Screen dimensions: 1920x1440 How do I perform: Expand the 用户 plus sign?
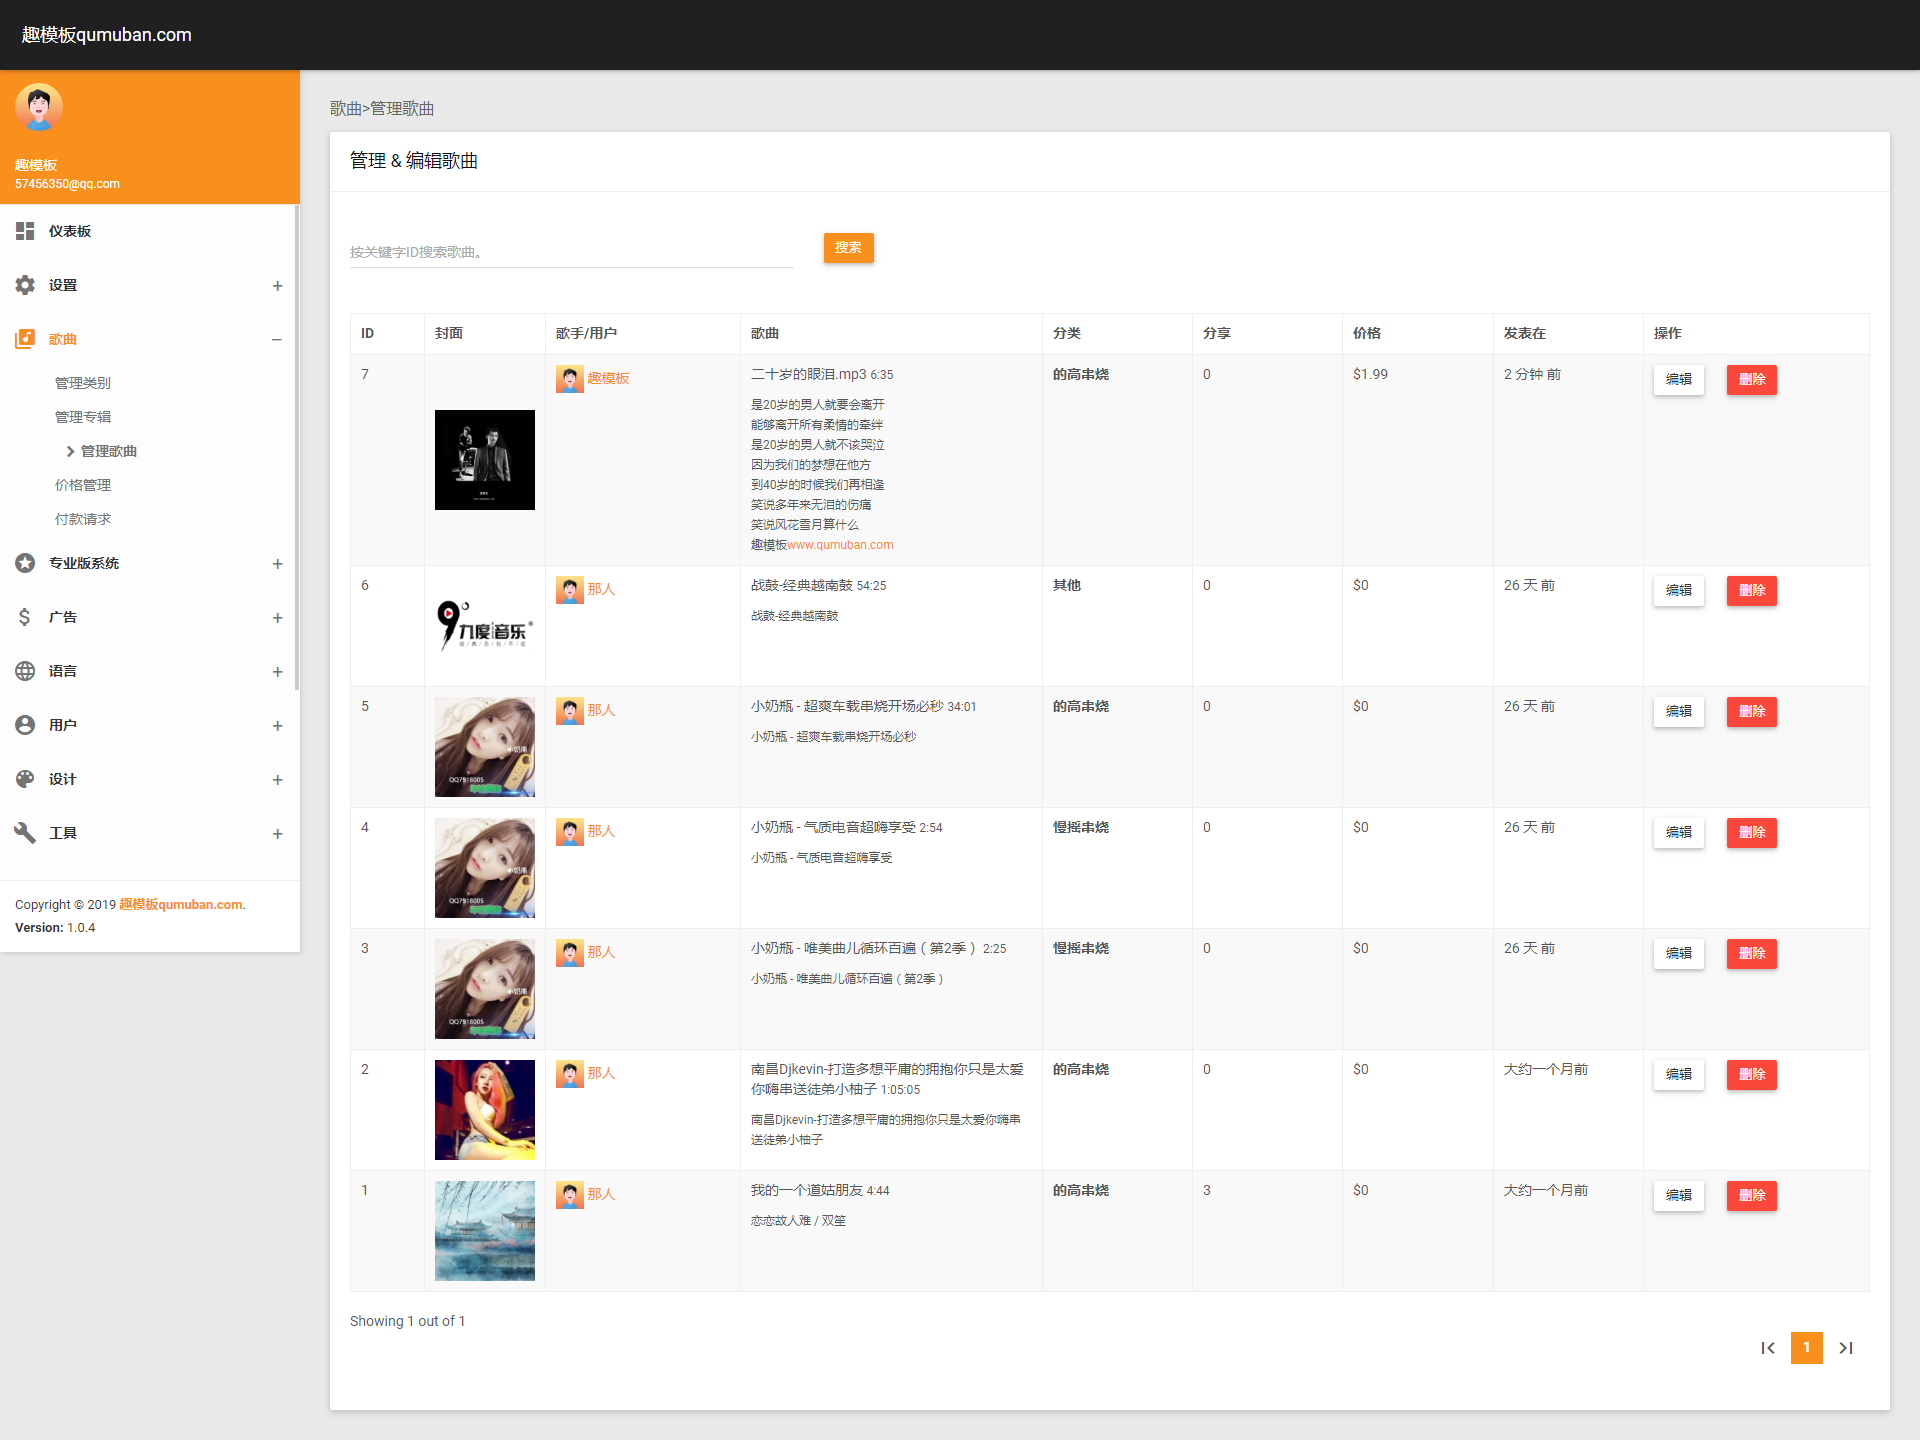[x=277, y=726]
